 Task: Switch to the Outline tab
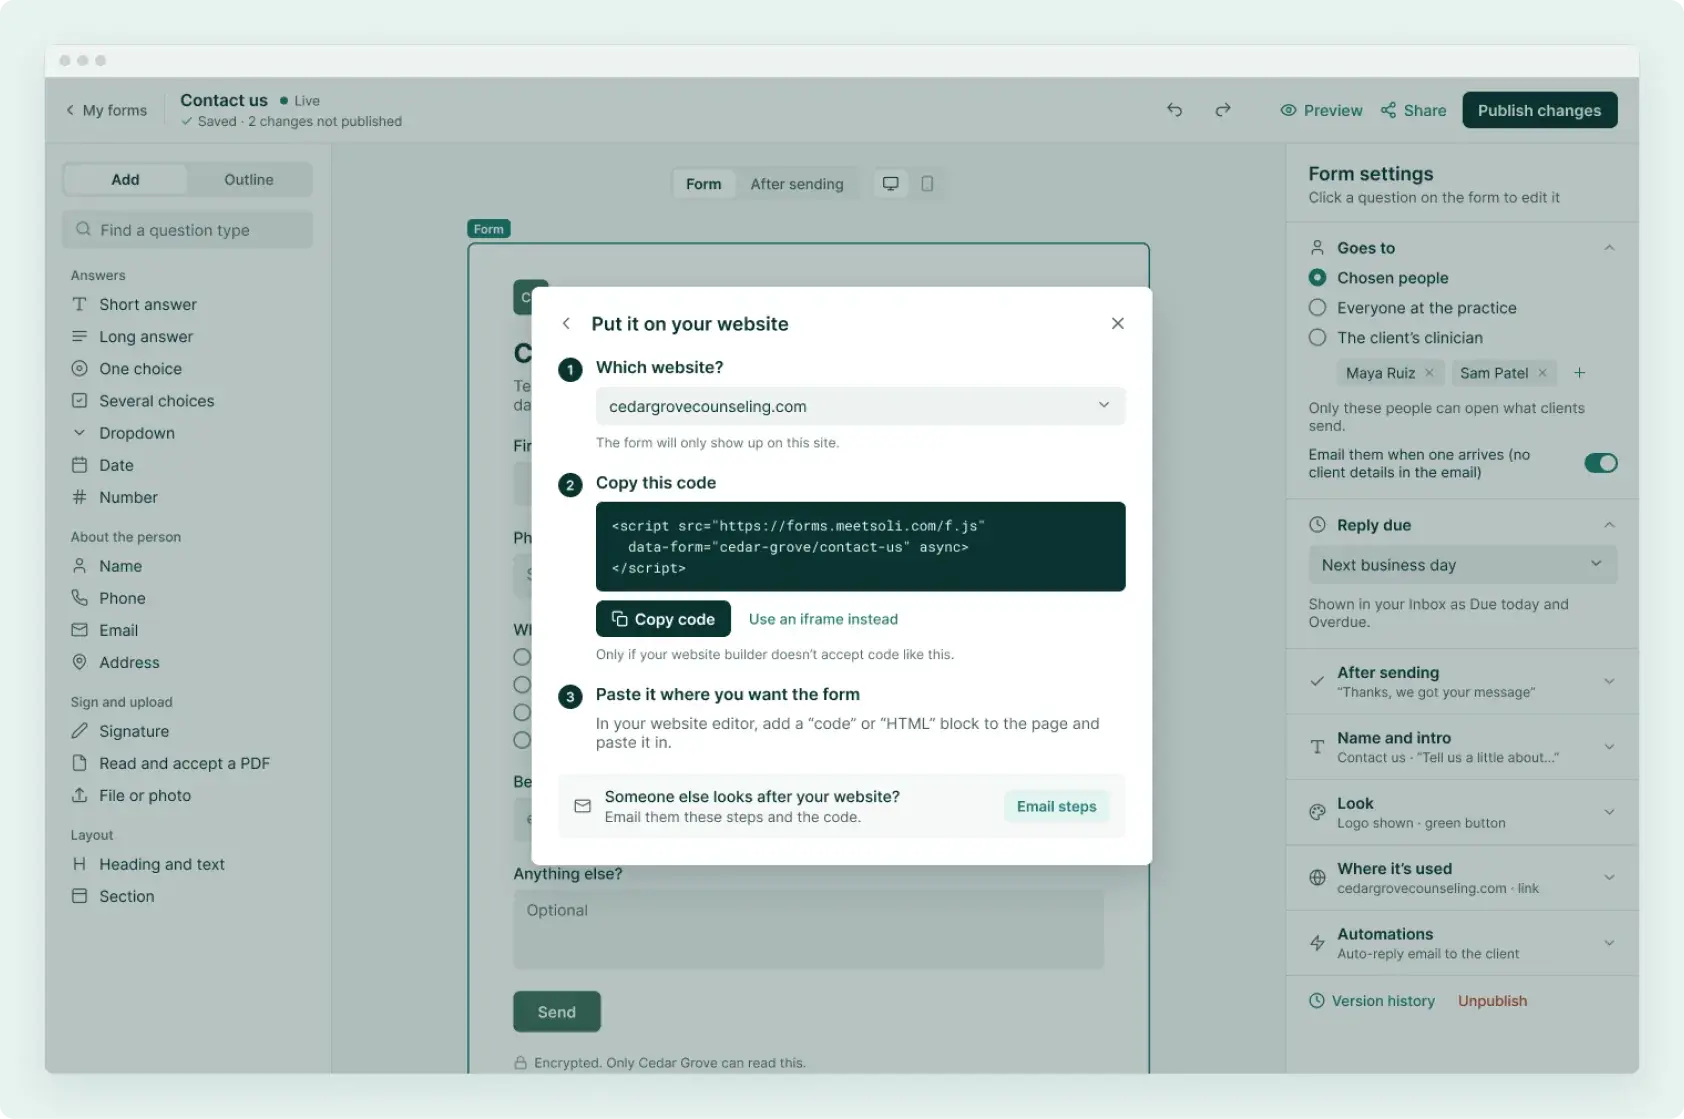pos(249,180)
